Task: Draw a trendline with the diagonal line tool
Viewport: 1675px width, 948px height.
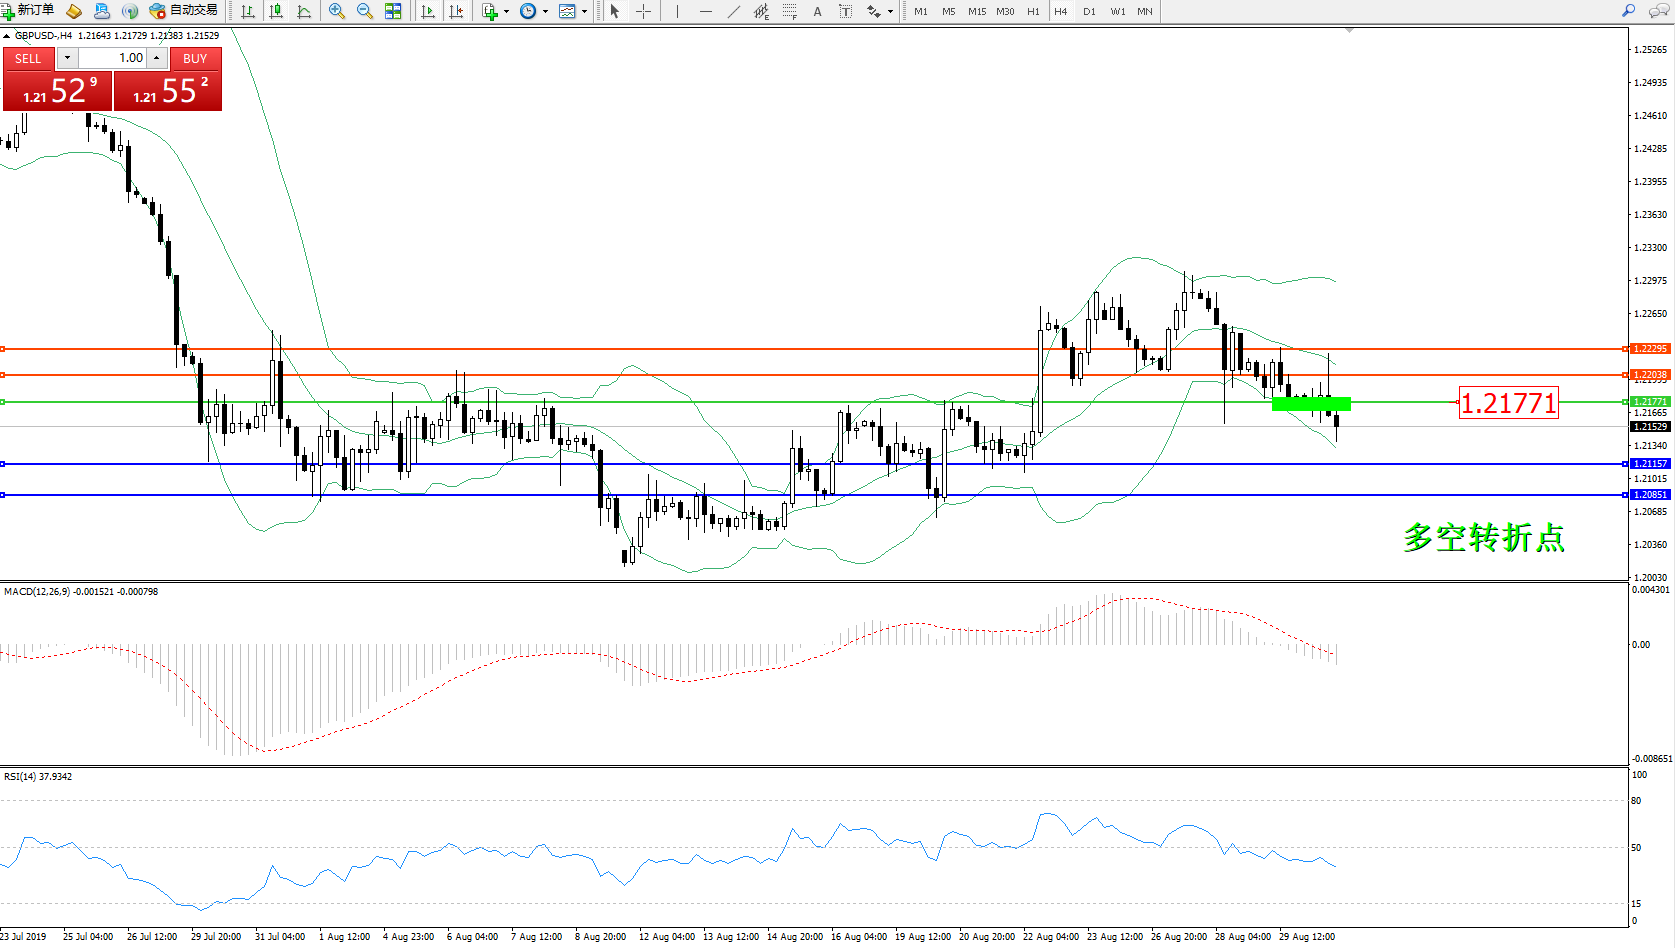Action: (734, 11)
